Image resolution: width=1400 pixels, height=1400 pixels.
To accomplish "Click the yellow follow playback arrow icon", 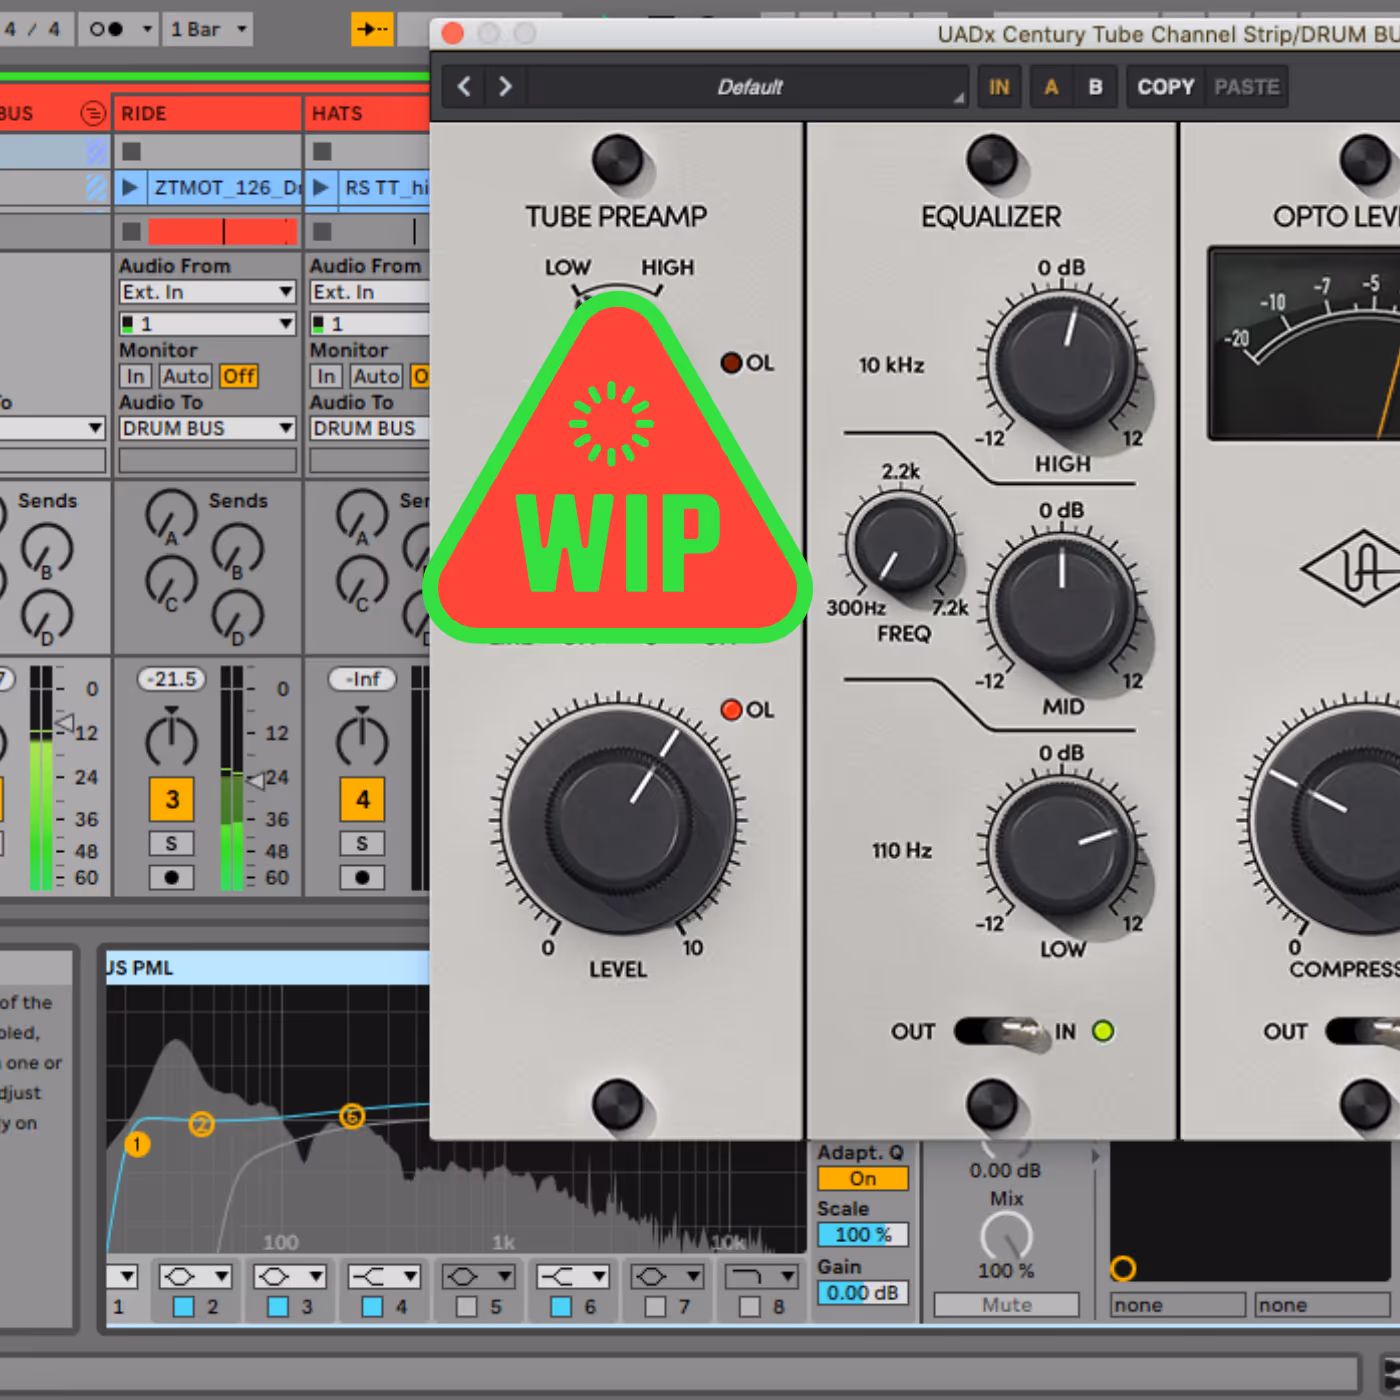I will coord(372,29).
